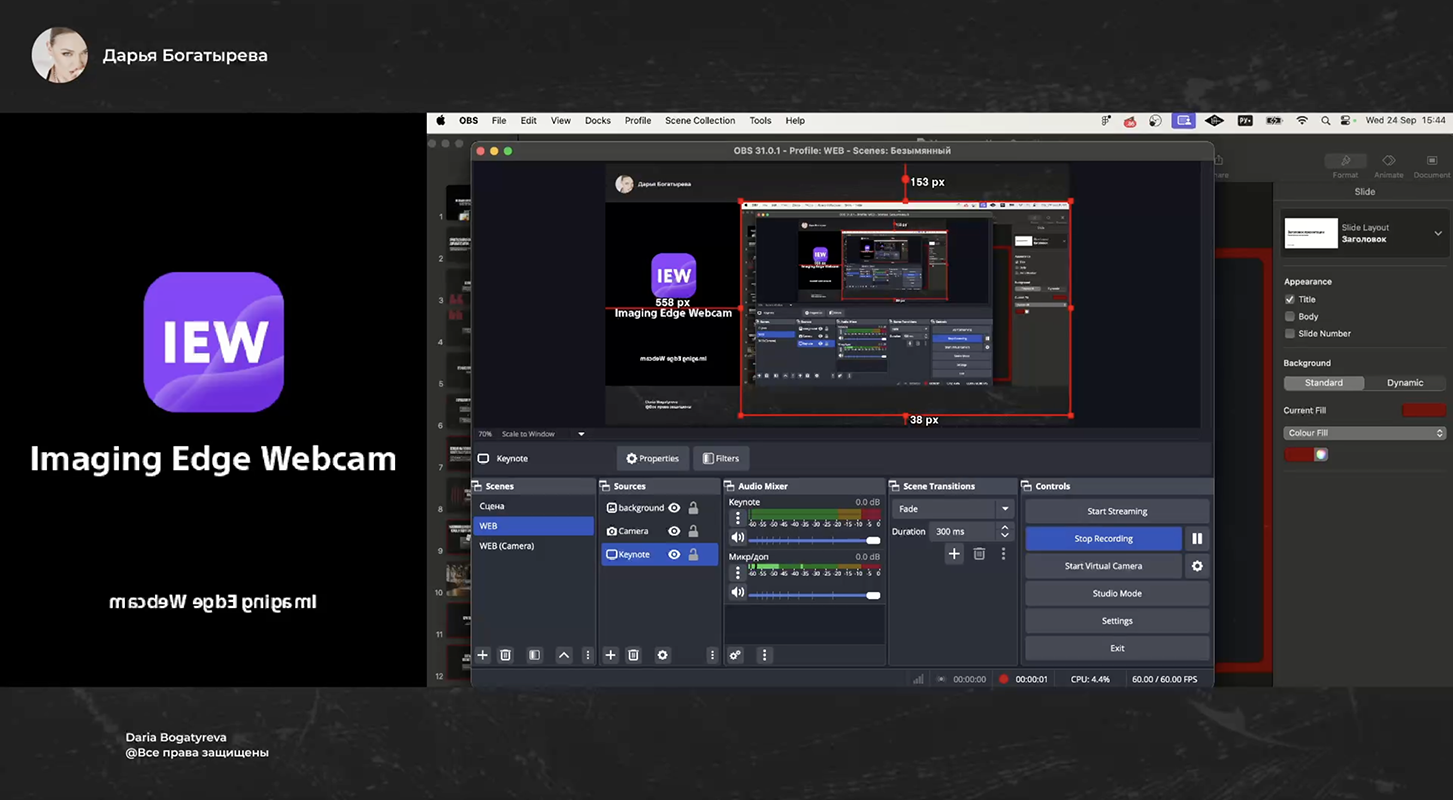The height and width of the screenshot is (800, 1453).
Task: Switch to the Dynamic background tab
Action: pyautogui.click(x=1404, y=383)
